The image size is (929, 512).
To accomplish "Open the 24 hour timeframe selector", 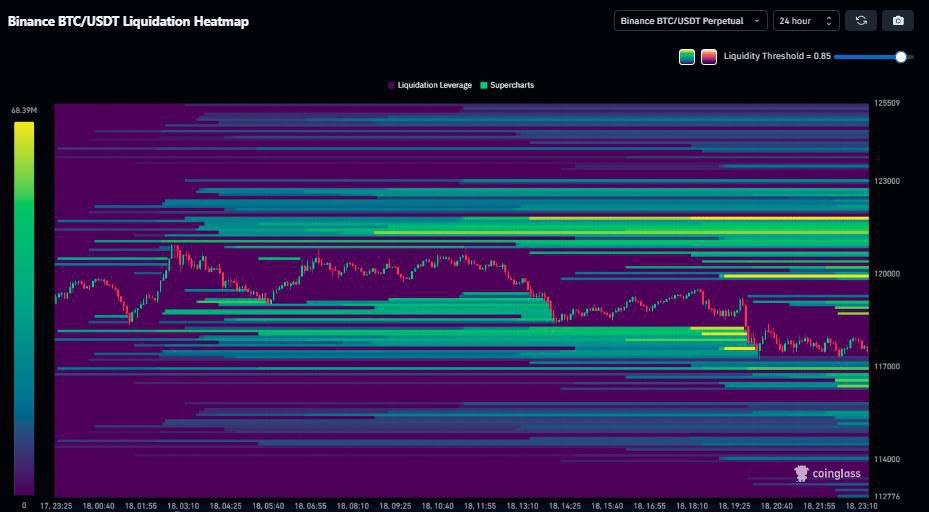I will coord(806,21).
